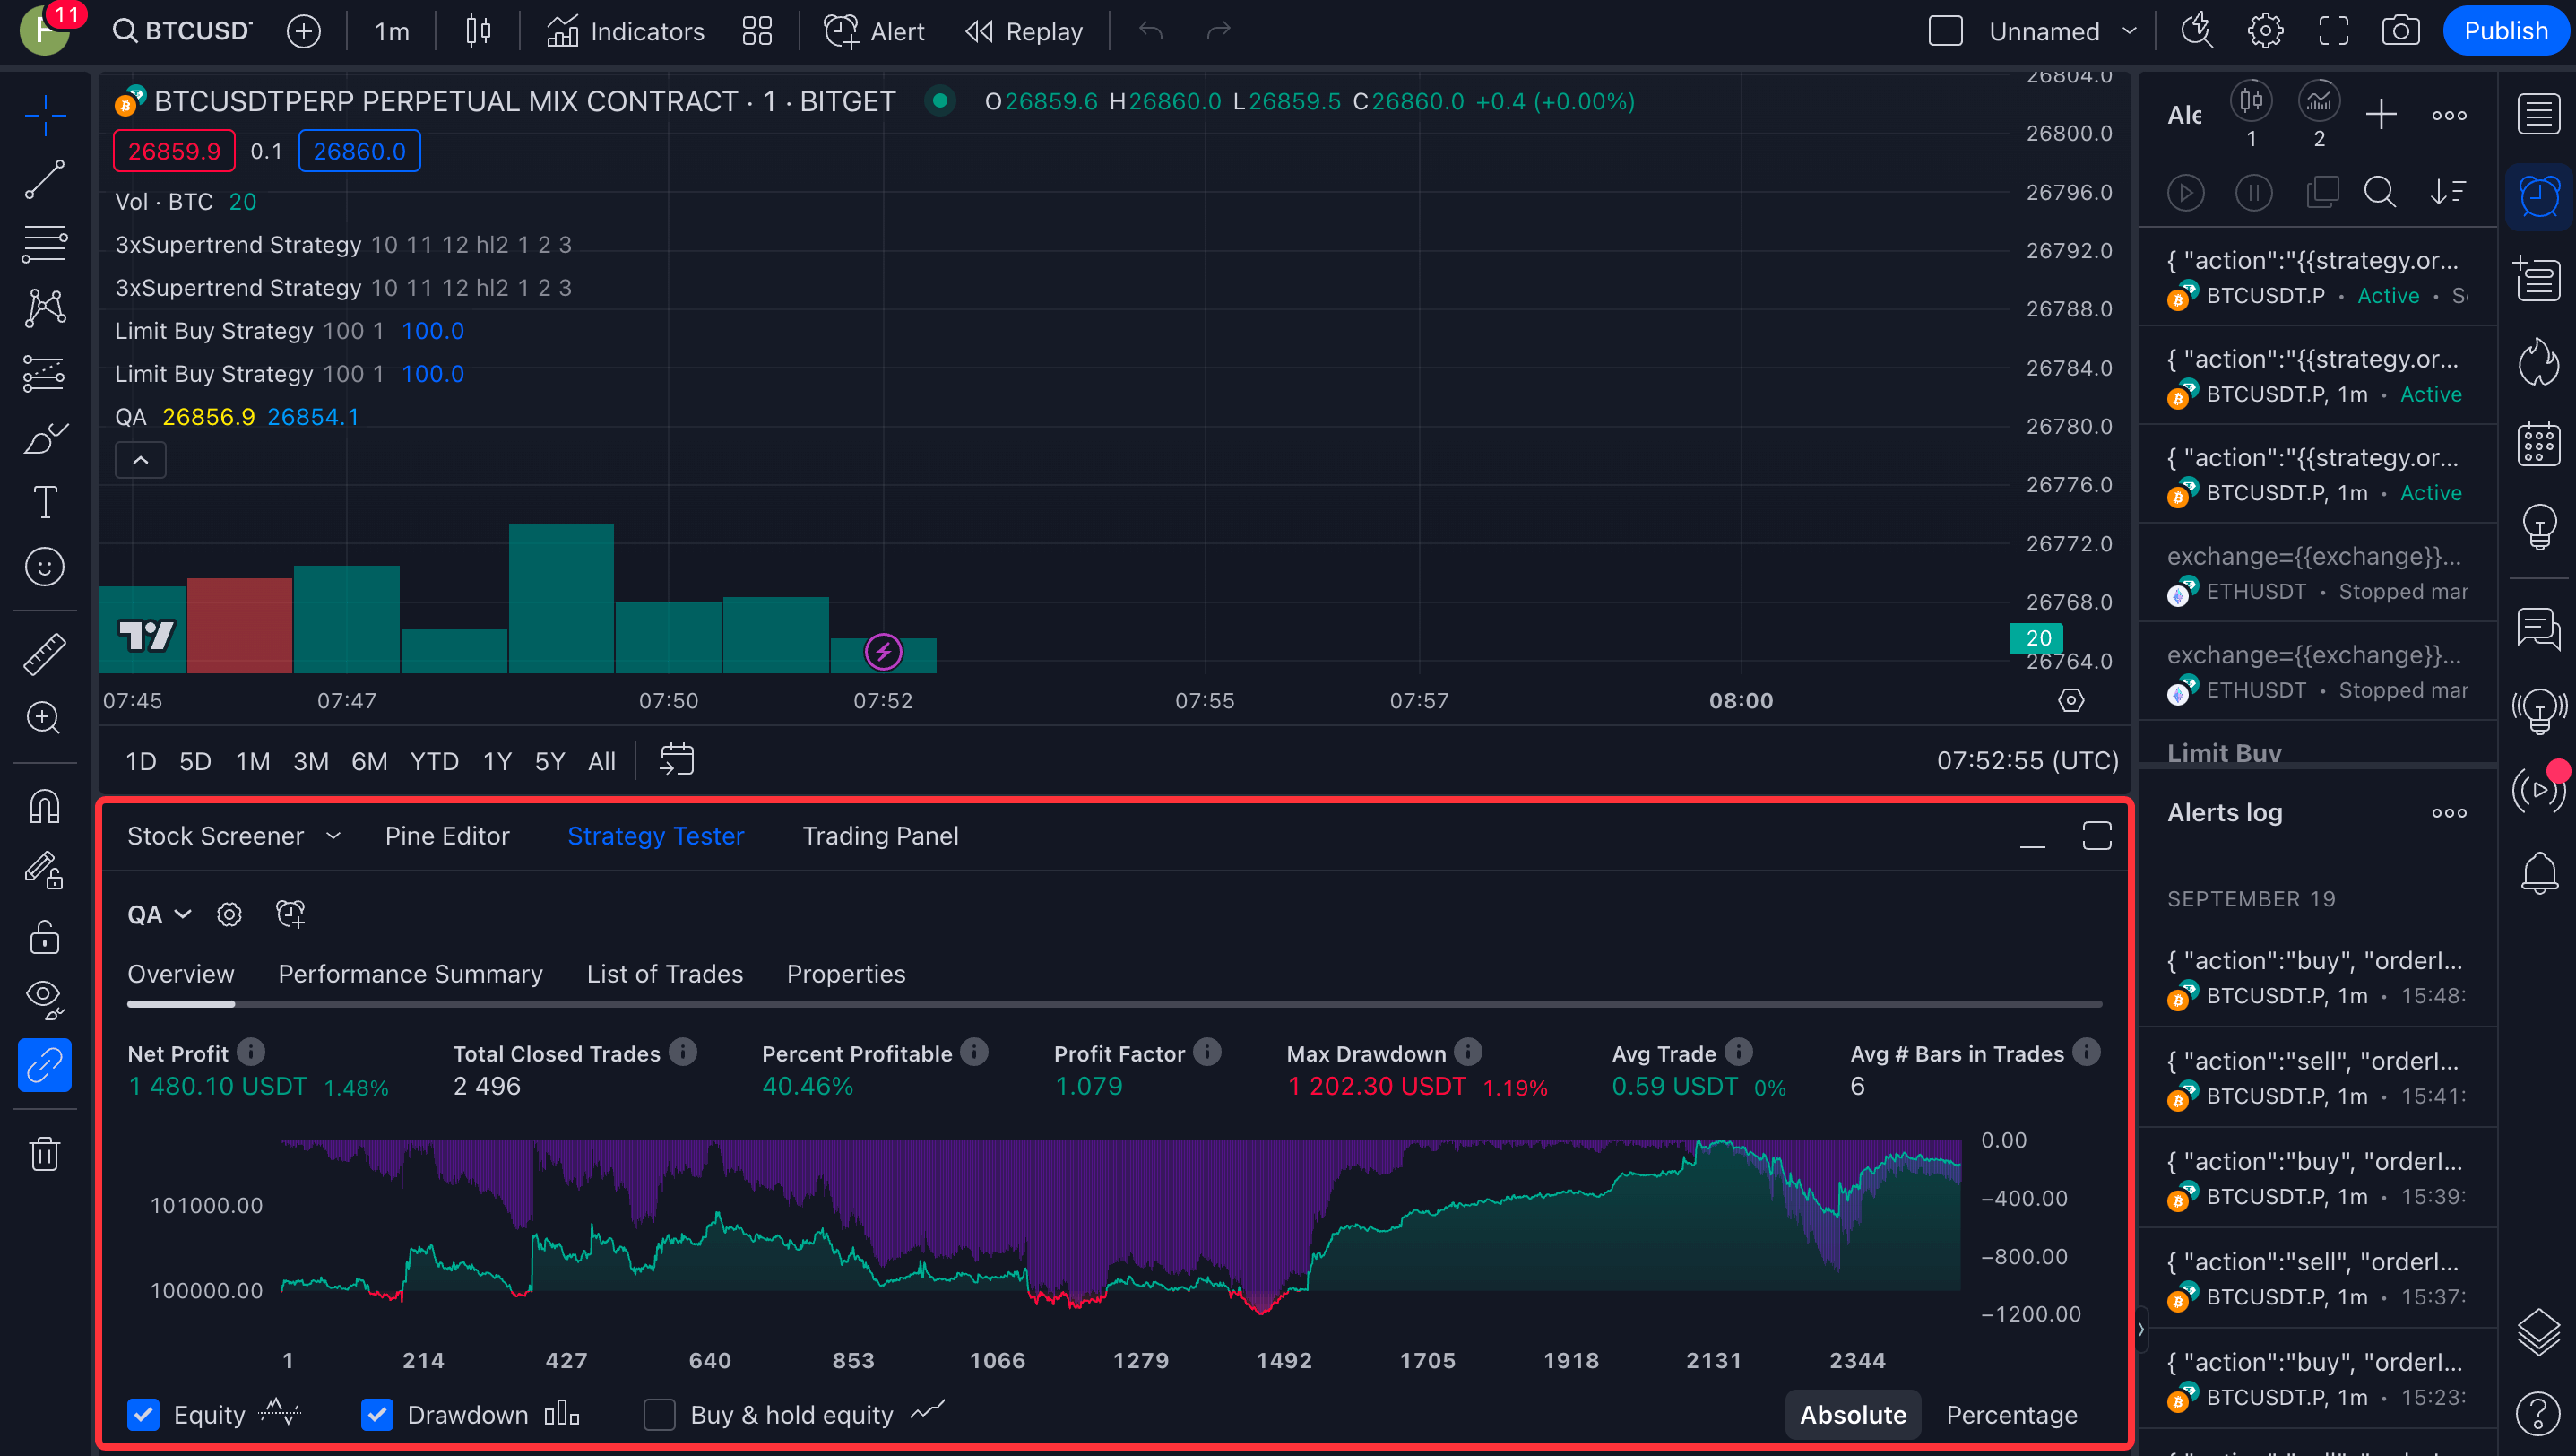
Task: Open the go to date calendar icon
Action: point(677,759)
